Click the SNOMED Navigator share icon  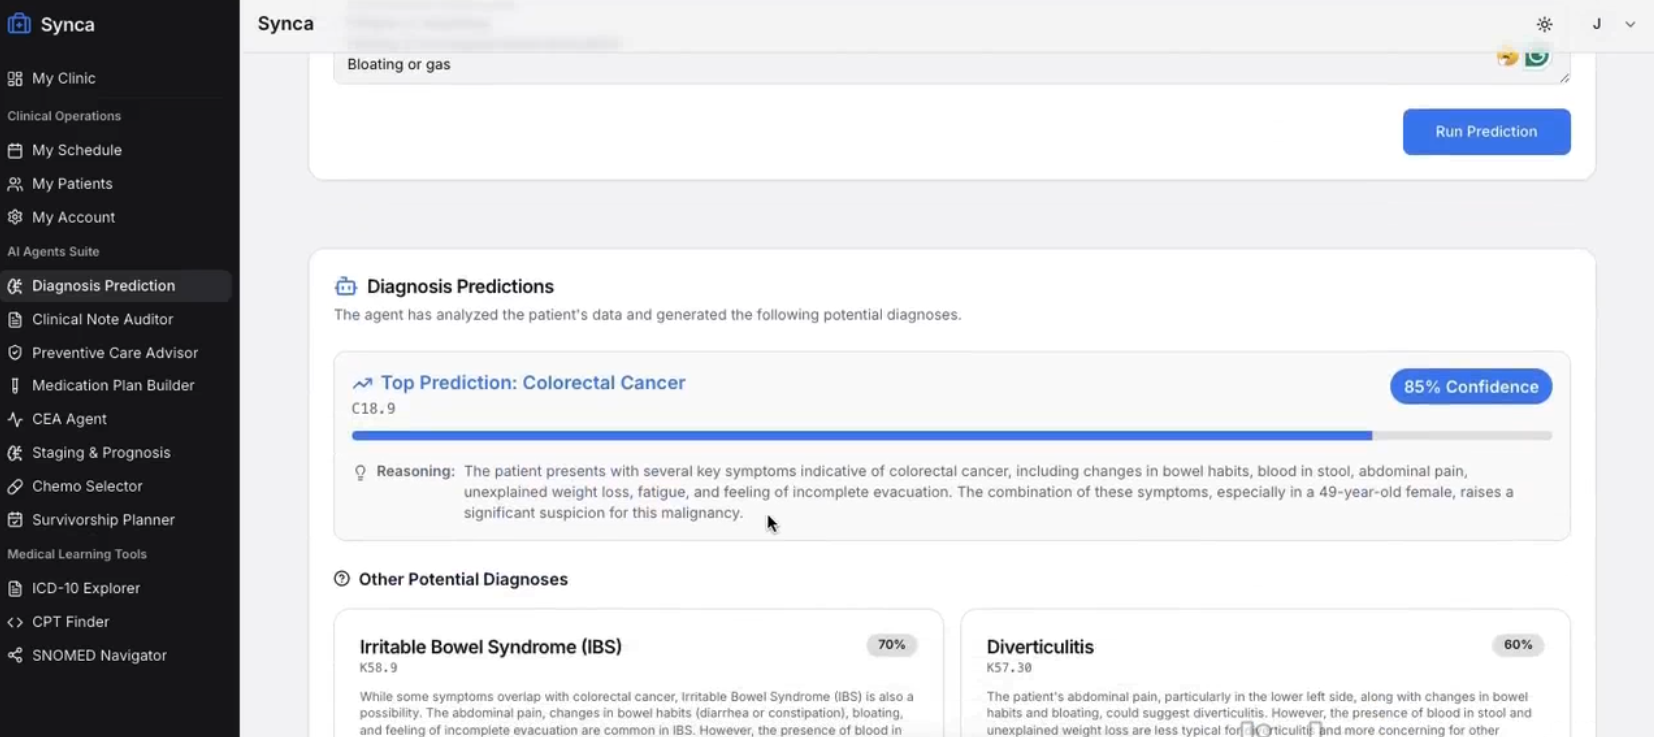point(15,656)
